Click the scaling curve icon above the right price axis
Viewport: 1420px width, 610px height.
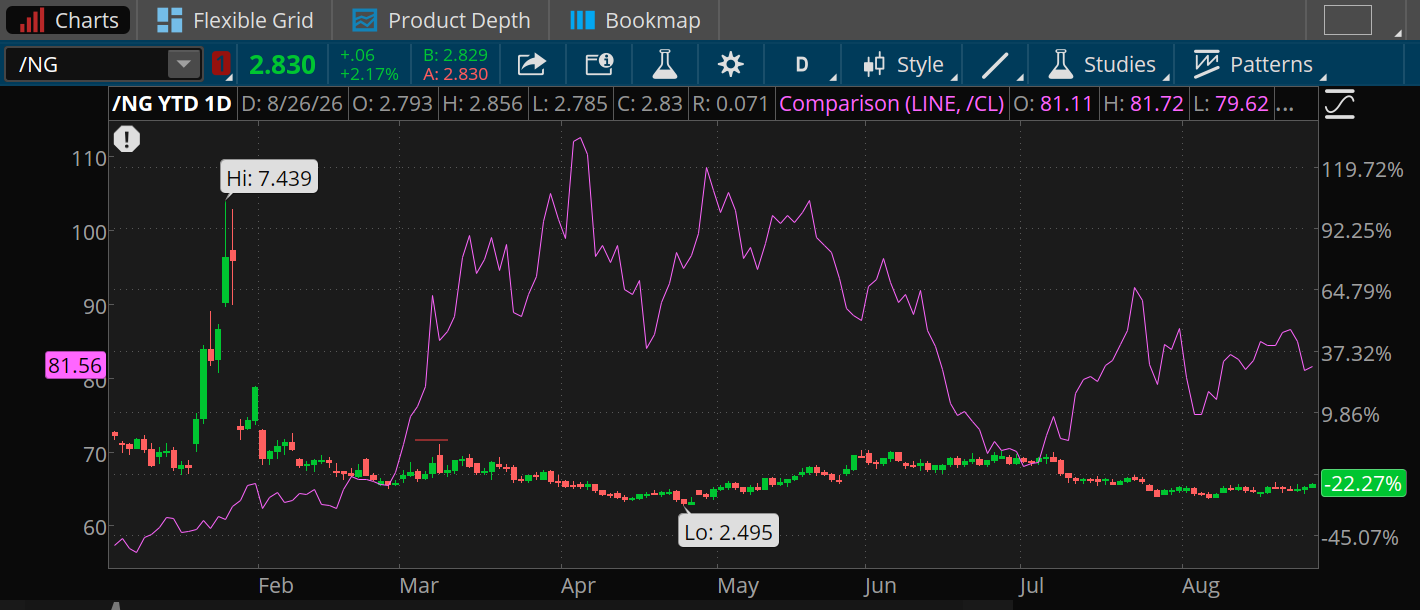point(1339,104)
